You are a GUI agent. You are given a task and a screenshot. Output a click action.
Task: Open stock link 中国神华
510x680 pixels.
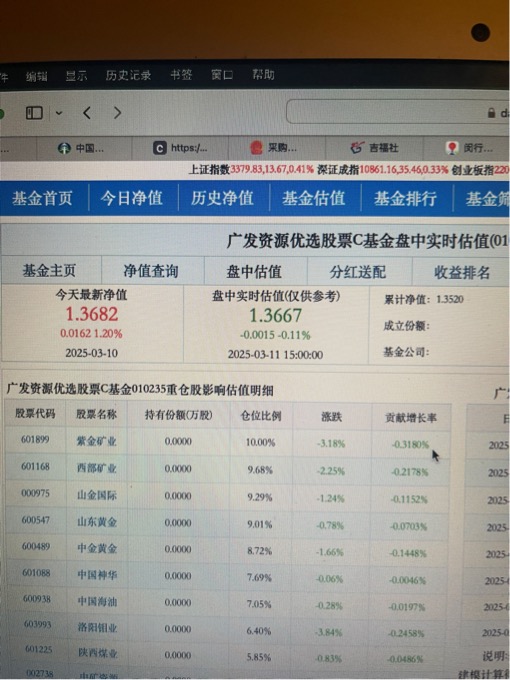tap(97, 575)
